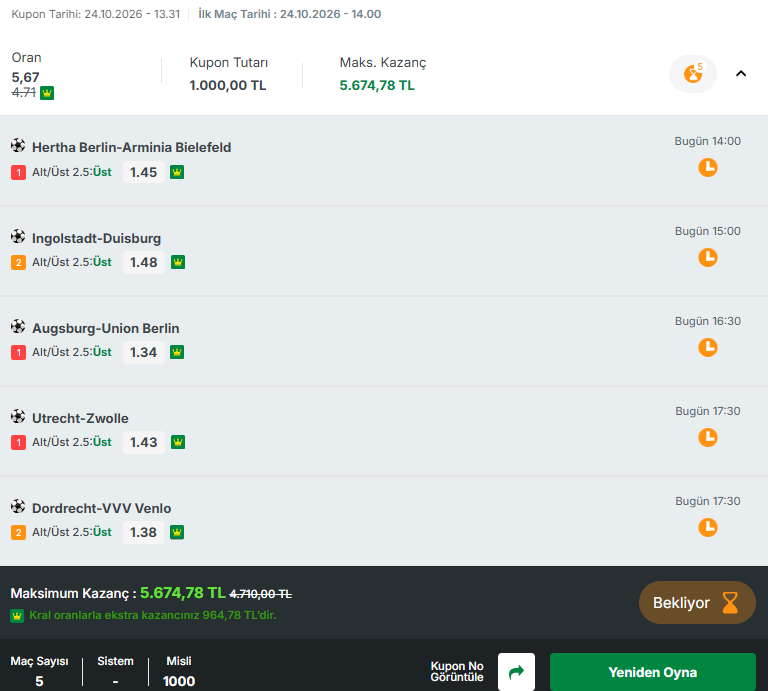This screenshot has width=768, height=691.
Task: Click orange badge 2 on Ingolstadt-Duisburg row
Action: (18, 262)
